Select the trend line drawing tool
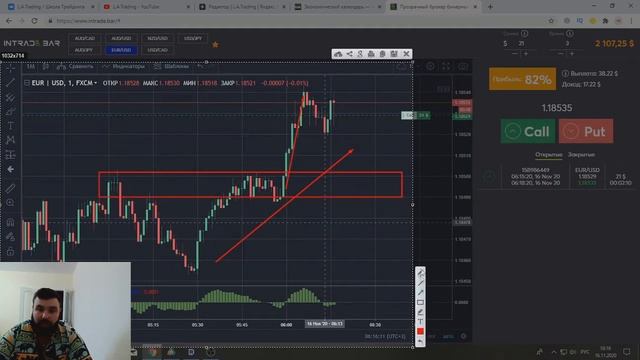The image size is (640, 360). point(11,82)
